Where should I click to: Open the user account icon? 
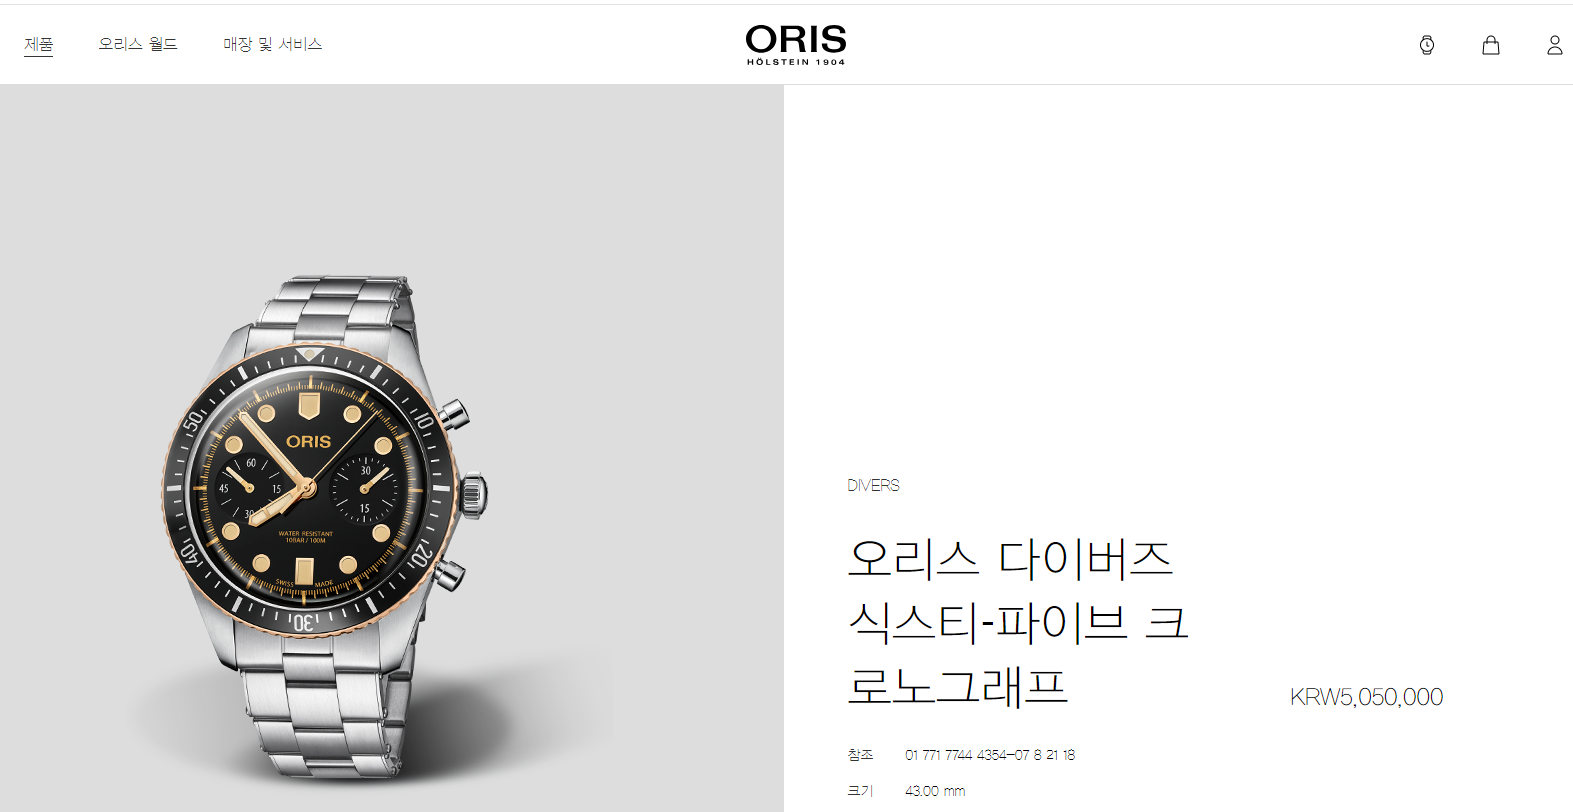point(1554,45)
